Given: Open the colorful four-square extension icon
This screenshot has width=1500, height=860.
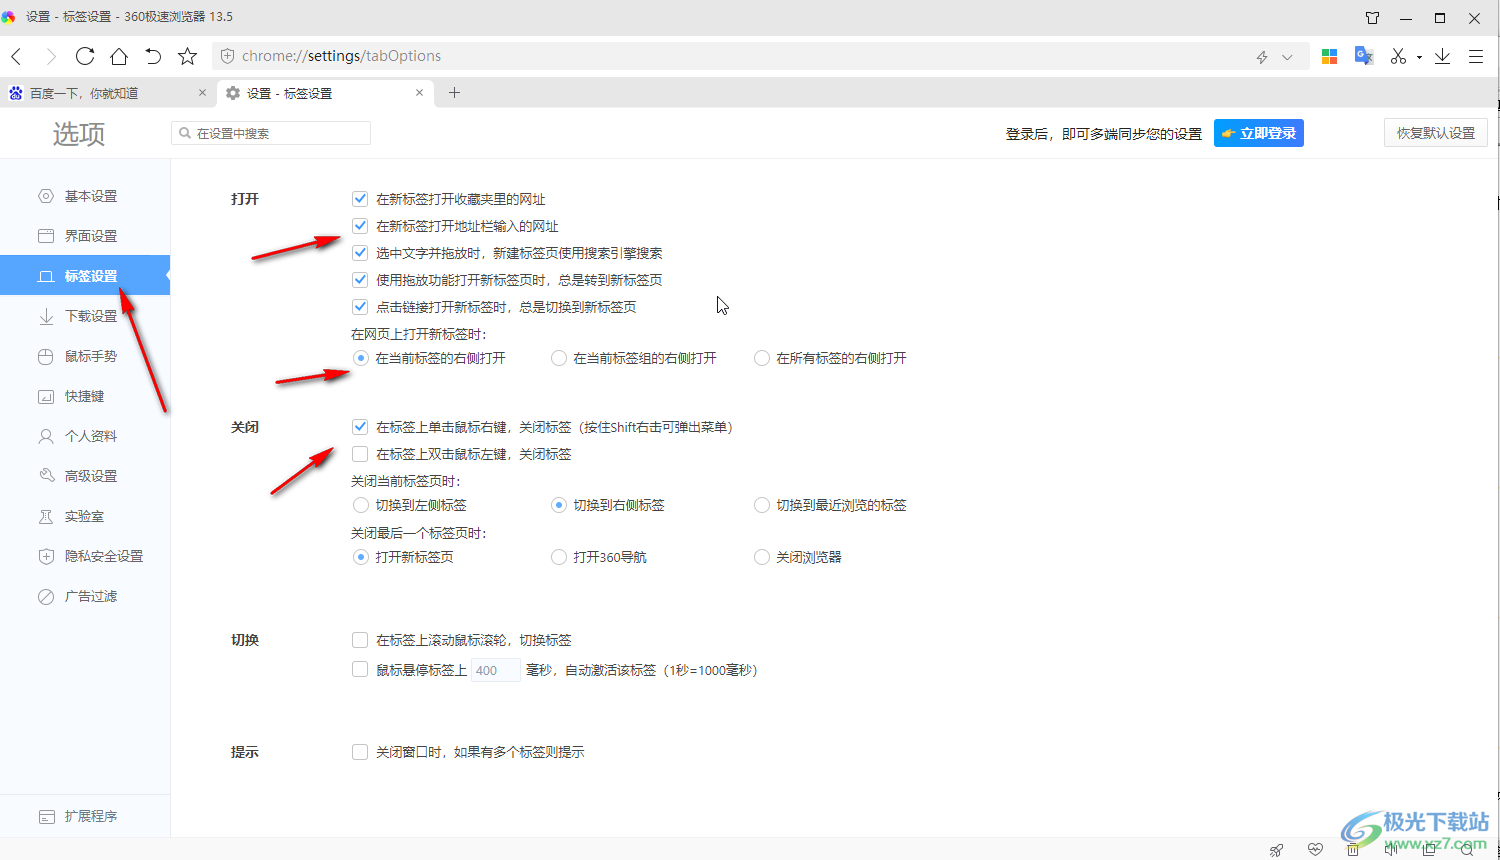Looking at the screenshot, I should click(1329, 57).
